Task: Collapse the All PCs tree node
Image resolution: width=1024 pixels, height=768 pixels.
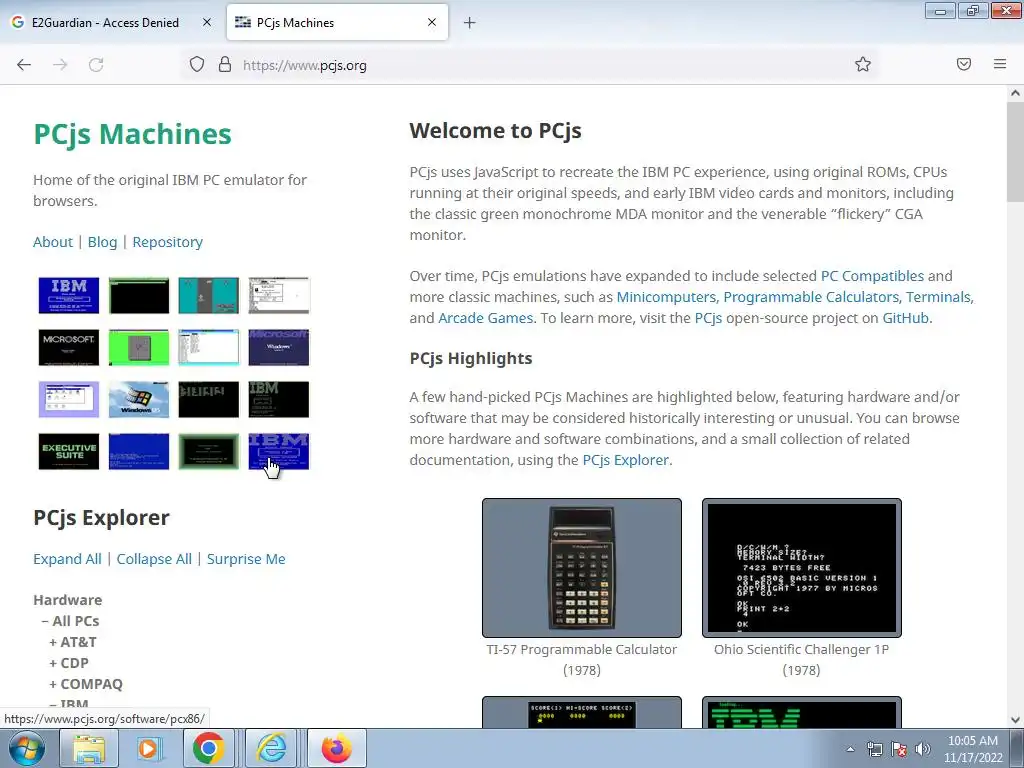Action: click(x=71, y=621)
